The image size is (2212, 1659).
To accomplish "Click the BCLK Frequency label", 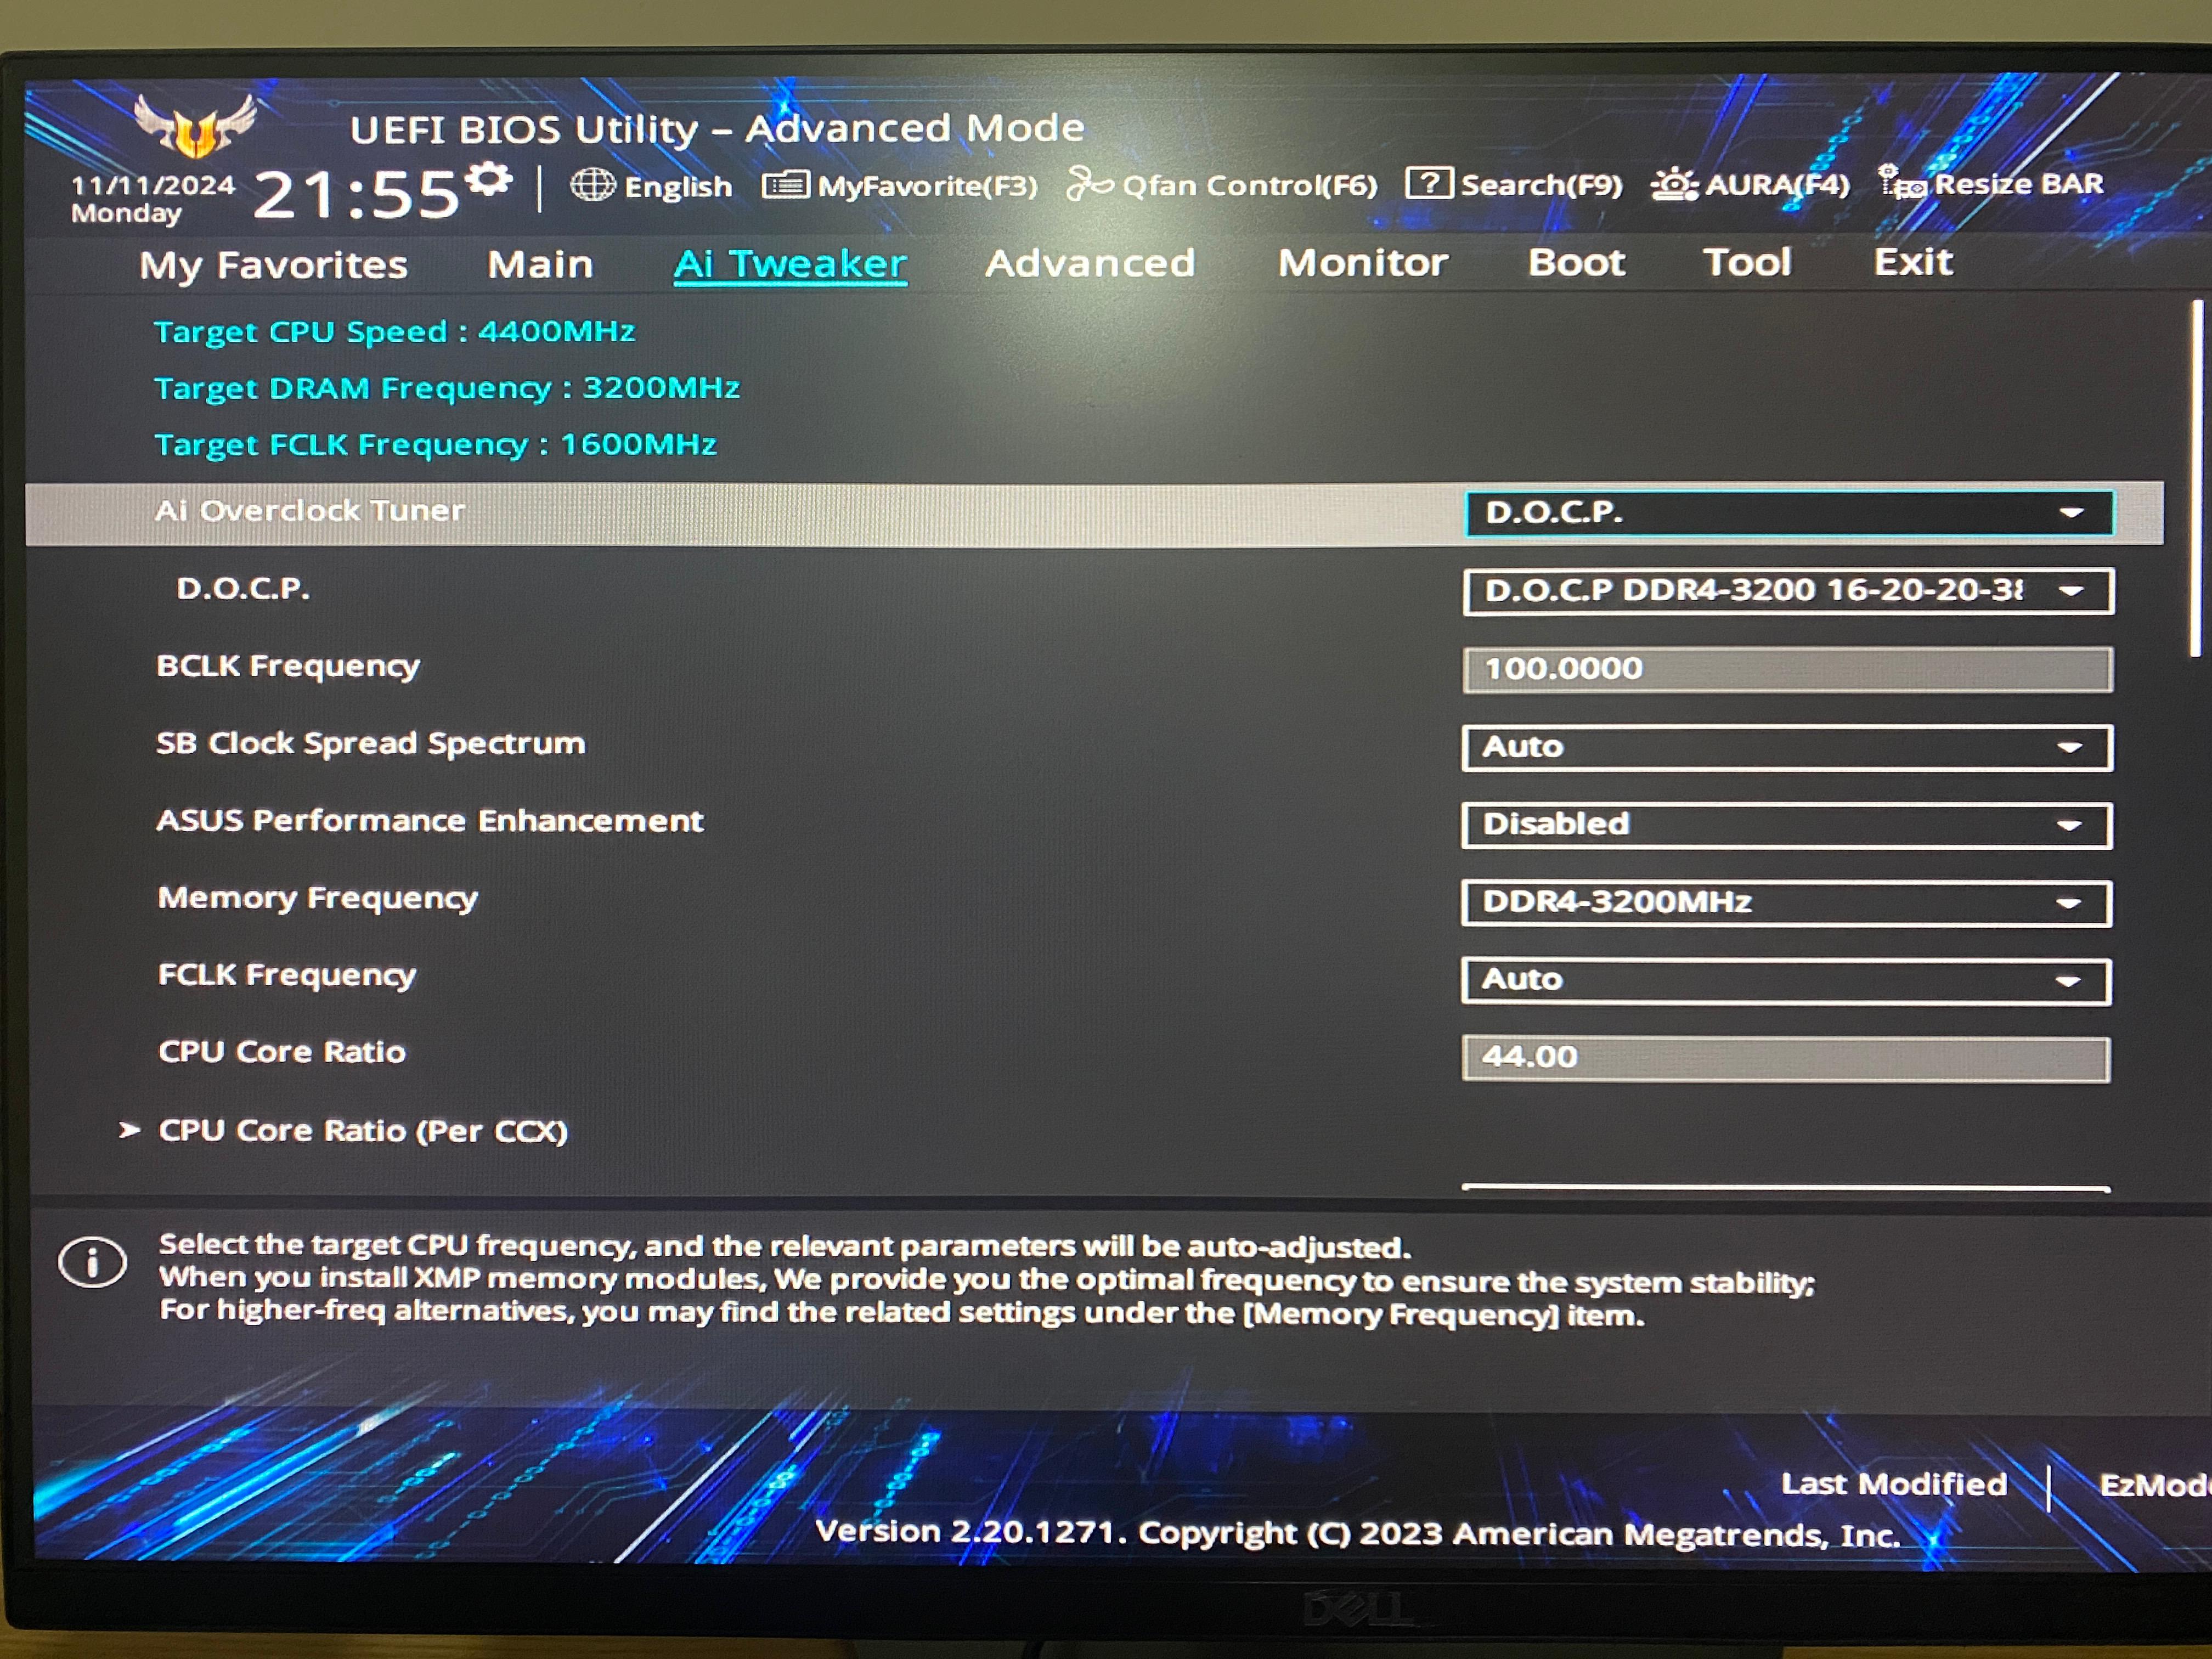I will (288, 666).
